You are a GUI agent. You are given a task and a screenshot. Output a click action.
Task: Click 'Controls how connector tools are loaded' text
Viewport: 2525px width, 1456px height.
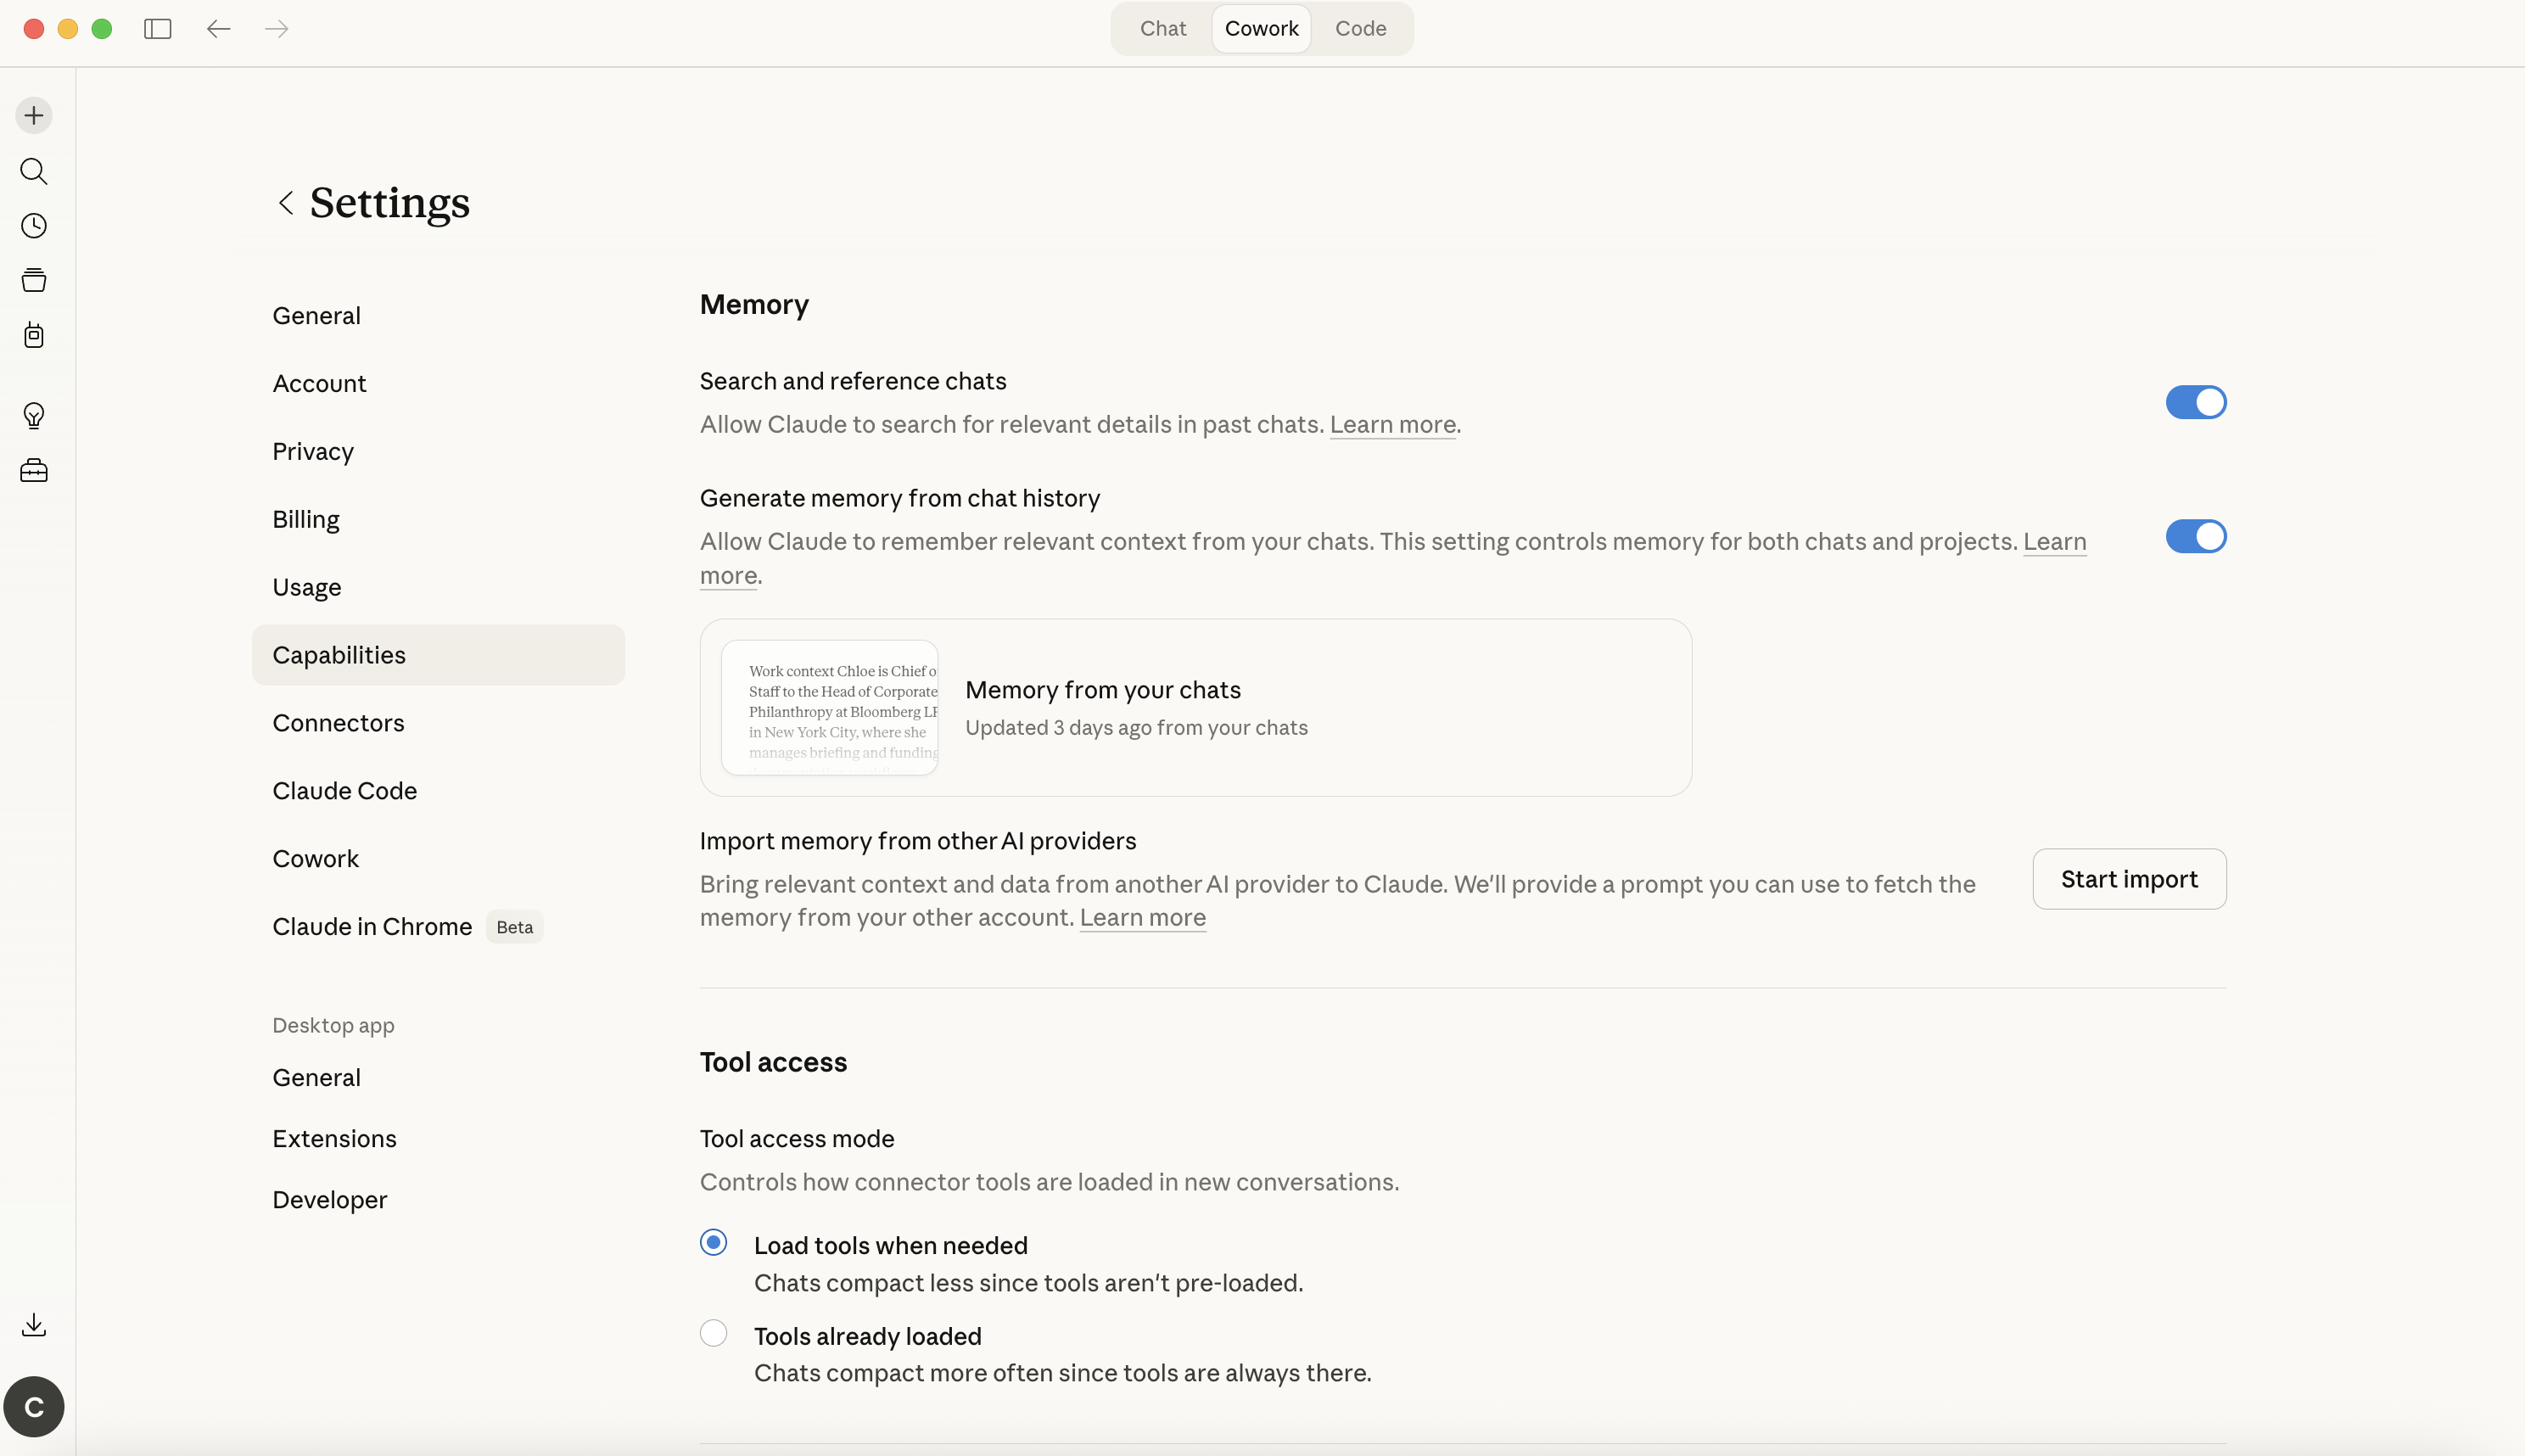pyautogui.click(x=1049, y=1183)
